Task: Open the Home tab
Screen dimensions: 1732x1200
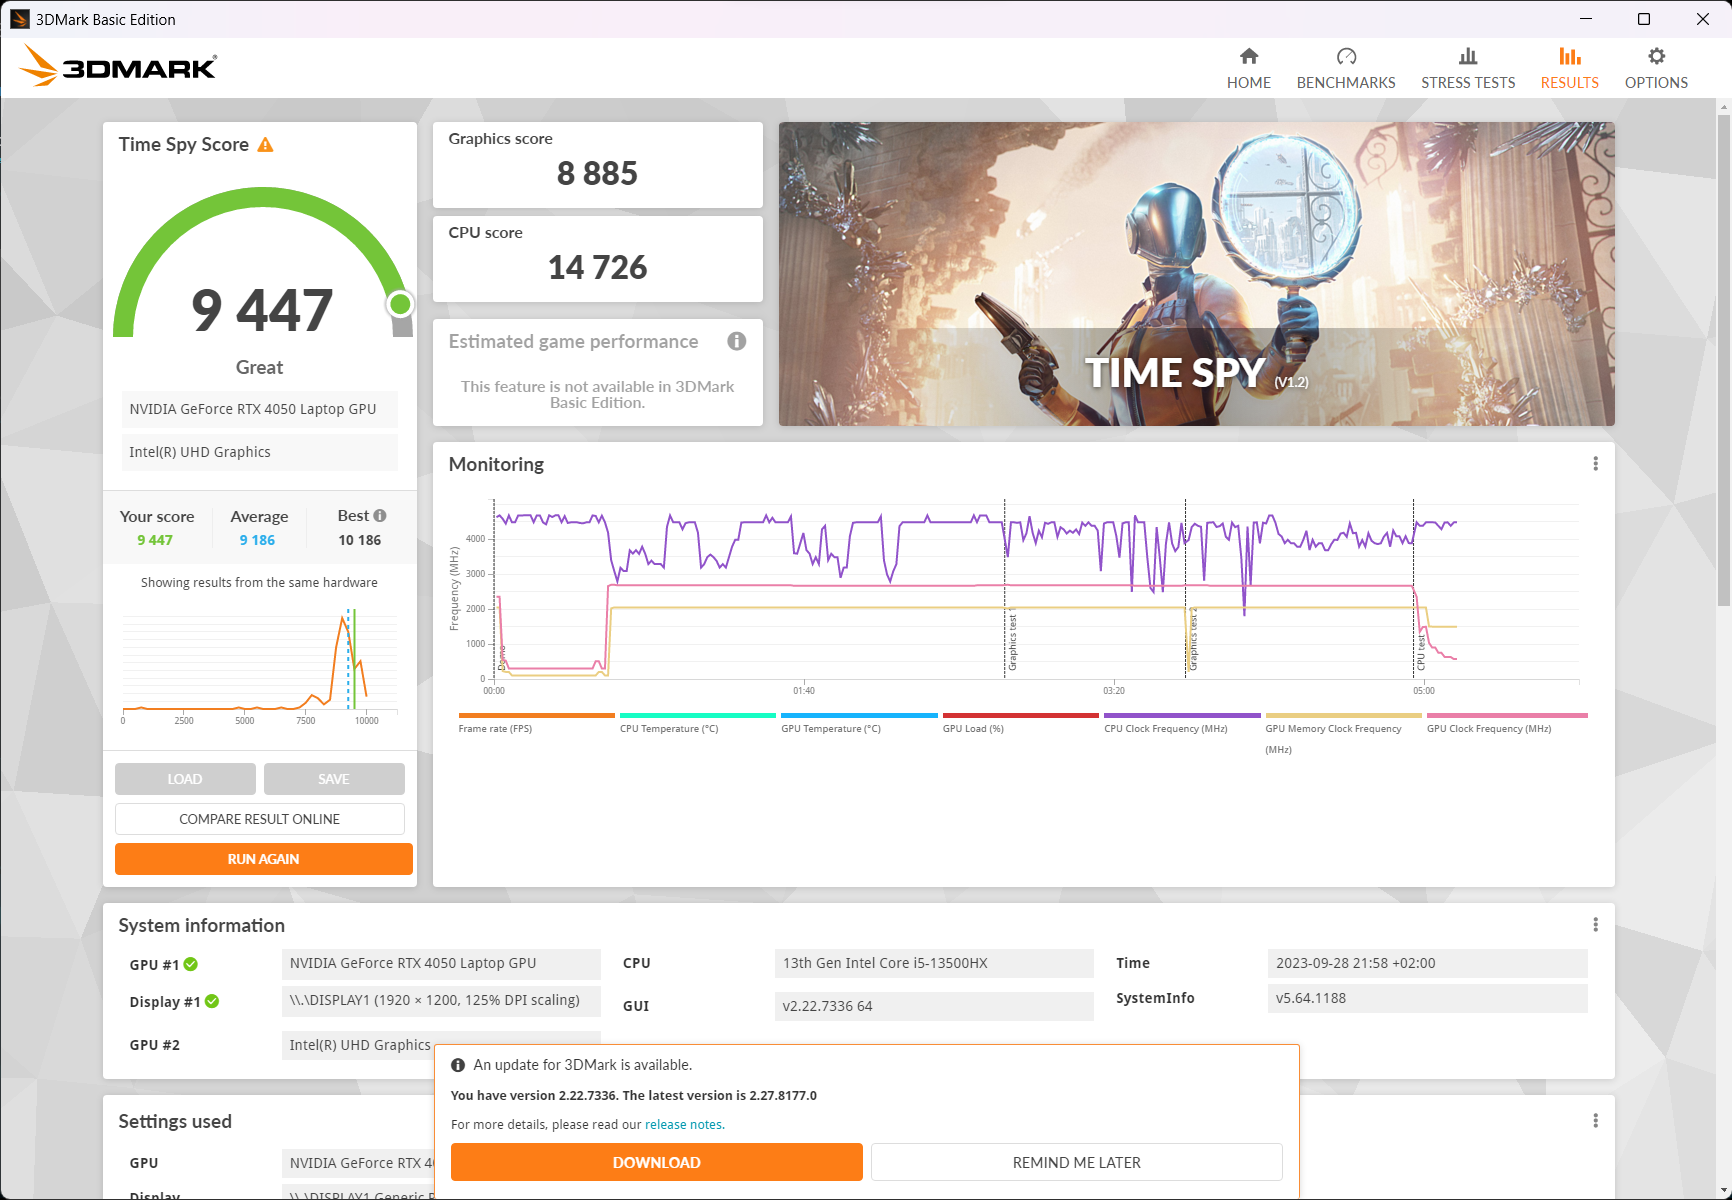Action: coord(1249,68)
